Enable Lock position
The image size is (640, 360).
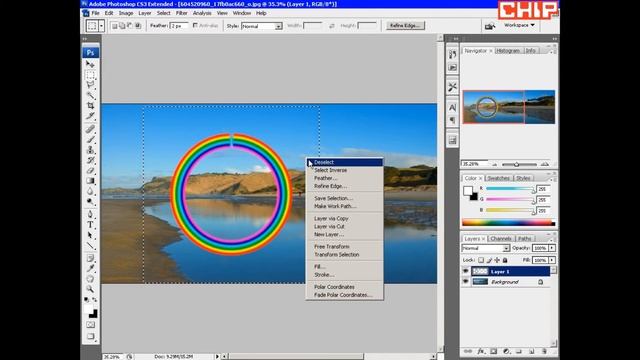click(497, 260)
